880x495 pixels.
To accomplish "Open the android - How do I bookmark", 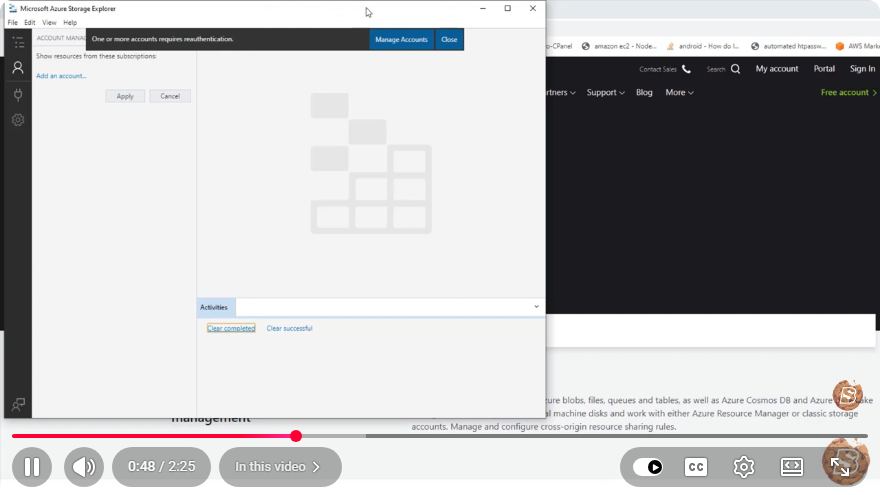I will pos(703,46).
